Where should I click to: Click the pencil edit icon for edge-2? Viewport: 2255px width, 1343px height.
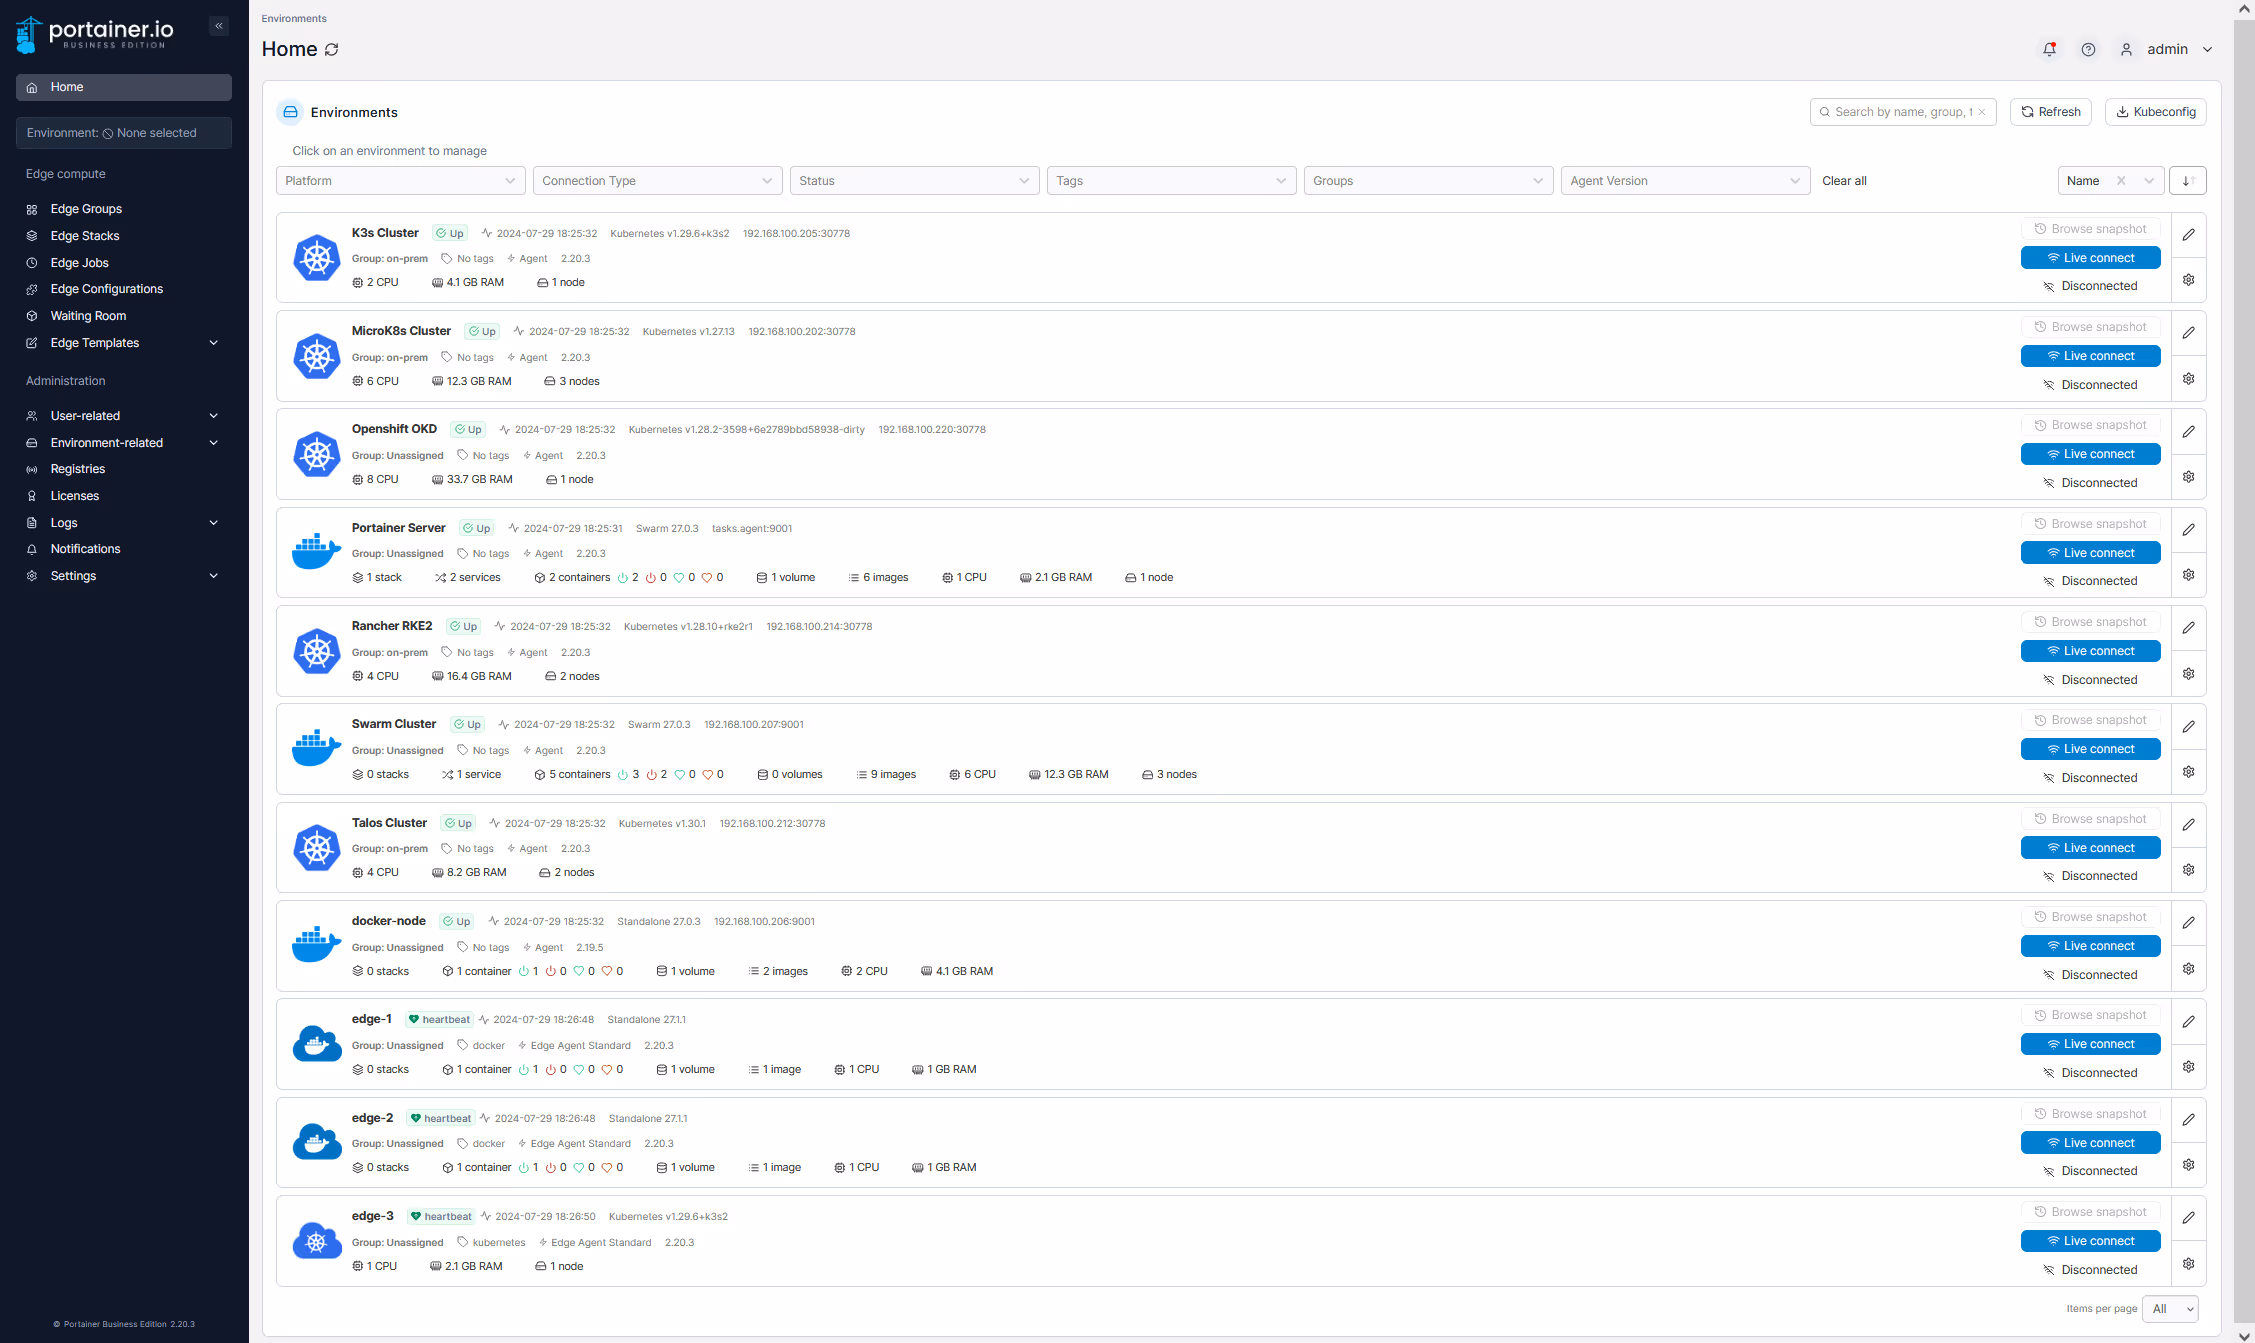pyautogui.click(x=2188, y=1120)
